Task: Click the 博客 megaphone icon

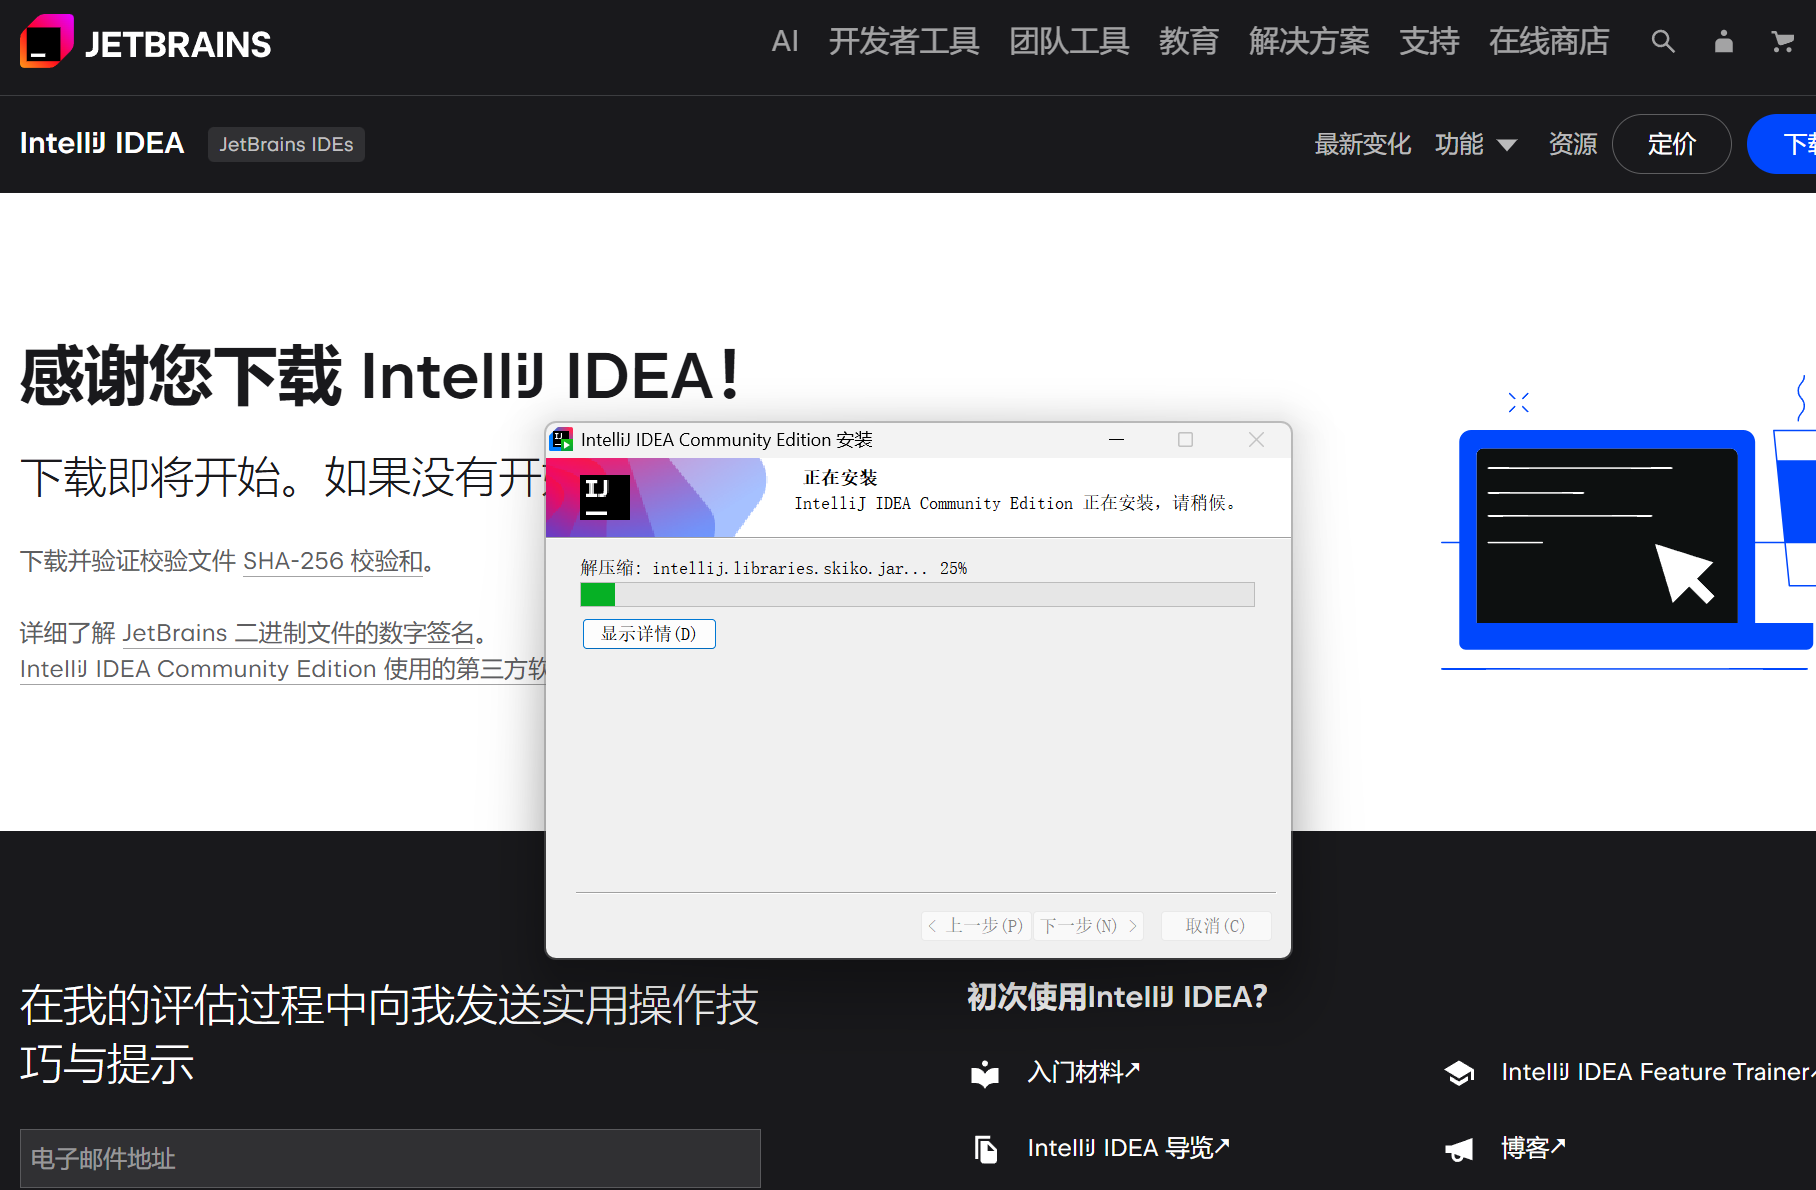Action: tap(1459, 1149)
